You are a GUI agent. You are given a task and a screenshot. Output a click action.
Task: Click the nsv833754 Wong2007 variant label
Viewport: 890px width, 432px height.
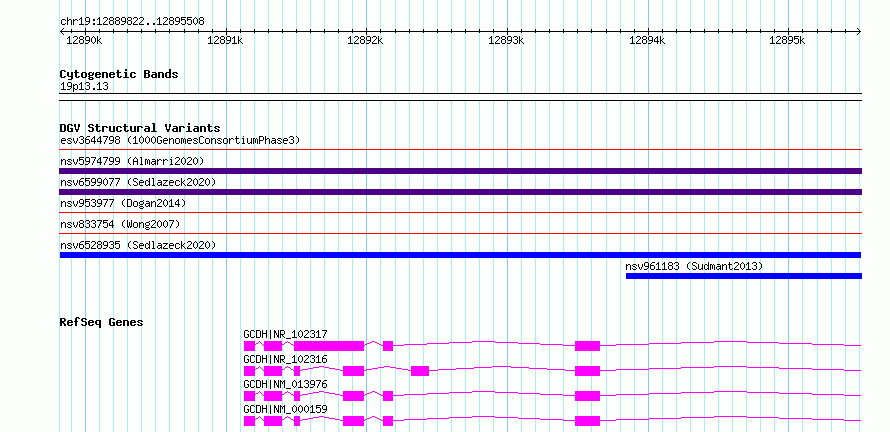(x=120, y=224)
